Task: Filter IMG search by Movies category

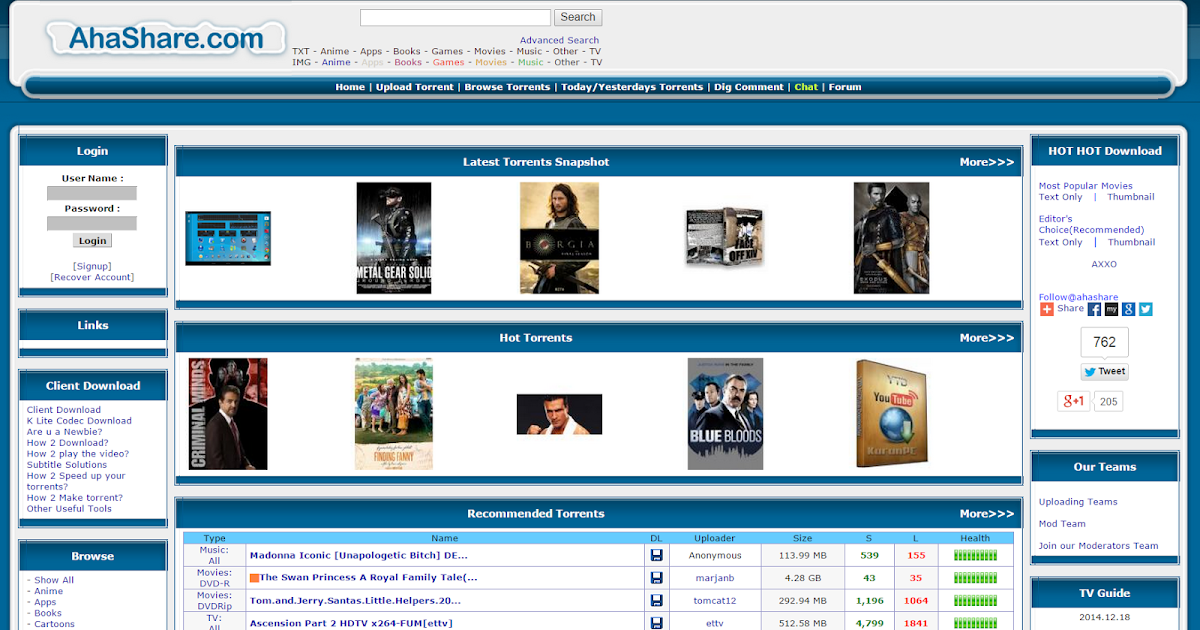Action: tap(491, 62)
